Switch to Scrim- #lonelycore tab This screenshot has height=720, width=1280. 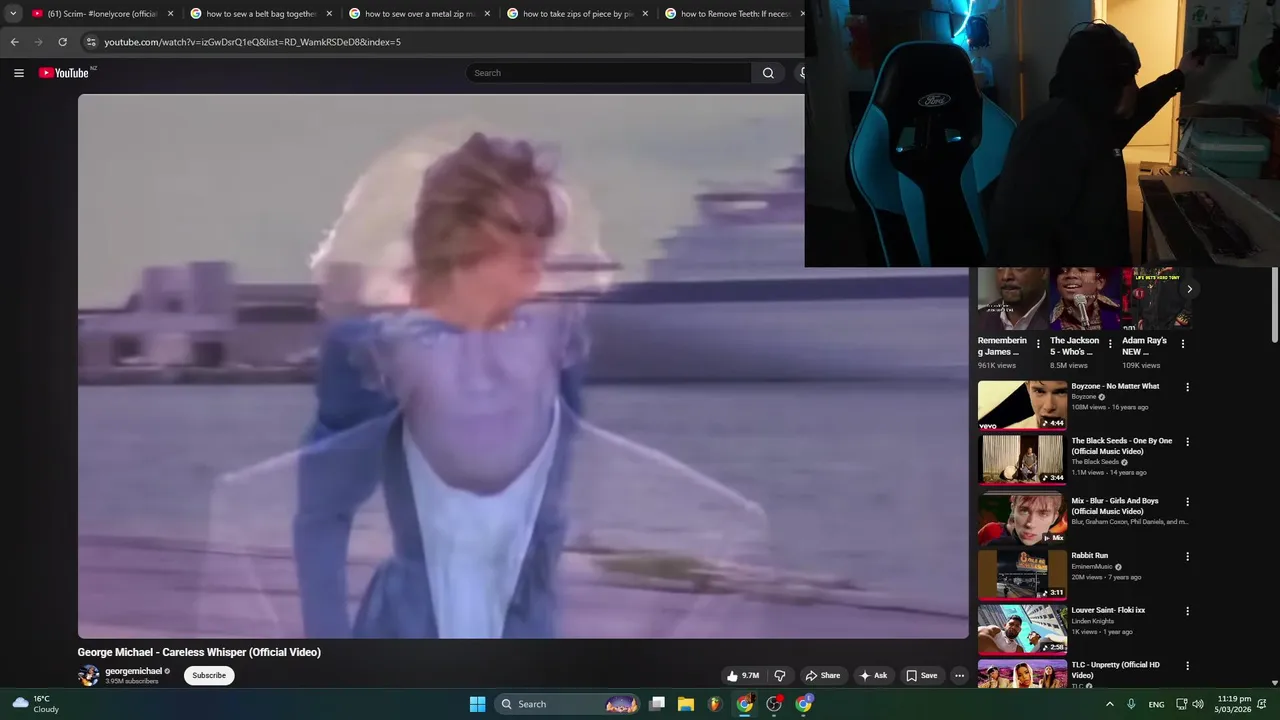pyautogui.click(x=101, y=14)
